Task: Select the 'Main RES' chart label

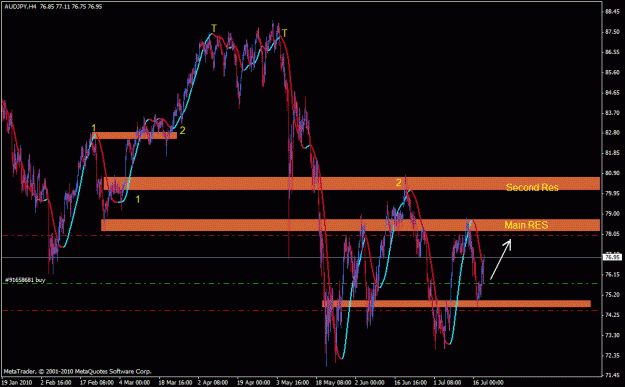Action: (526, 225)
